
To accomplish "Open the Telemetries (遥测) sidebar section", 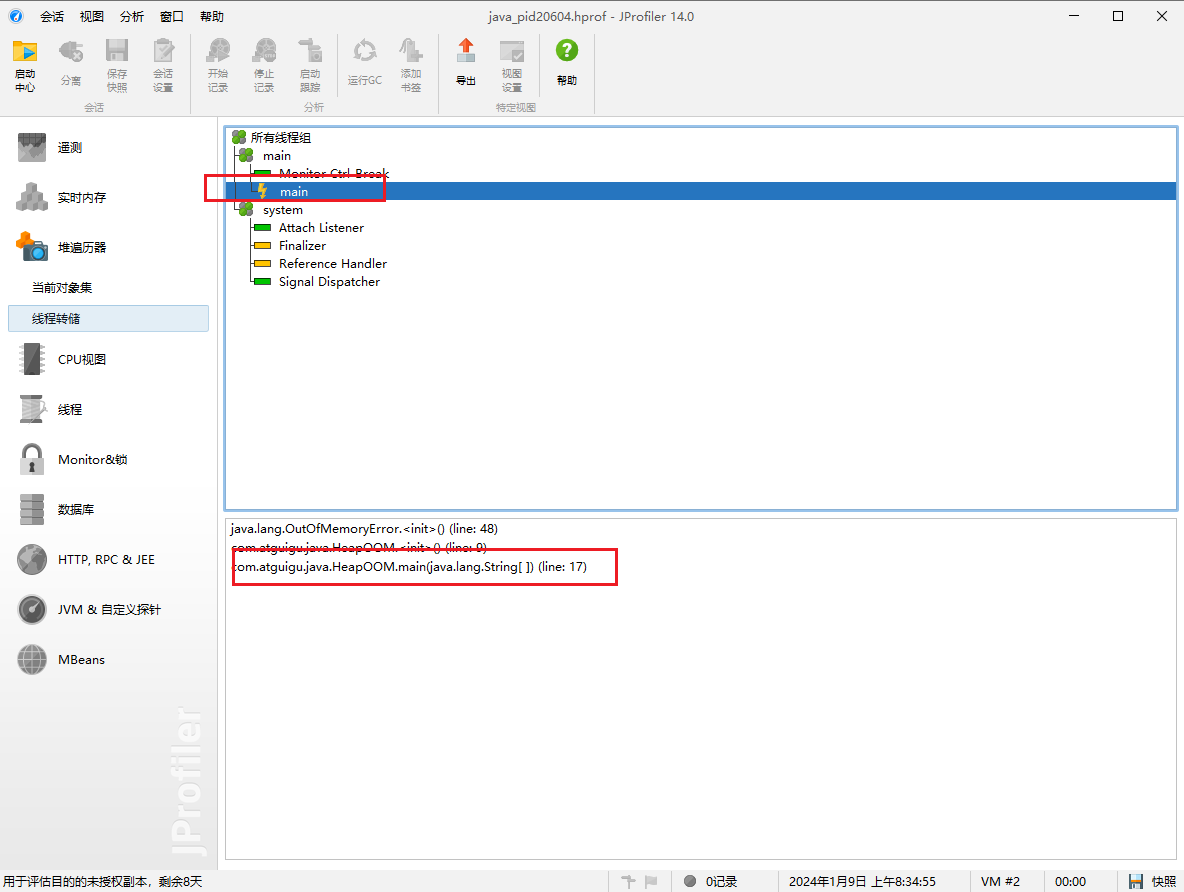I will pyautogui.click(x=108, y=147).
